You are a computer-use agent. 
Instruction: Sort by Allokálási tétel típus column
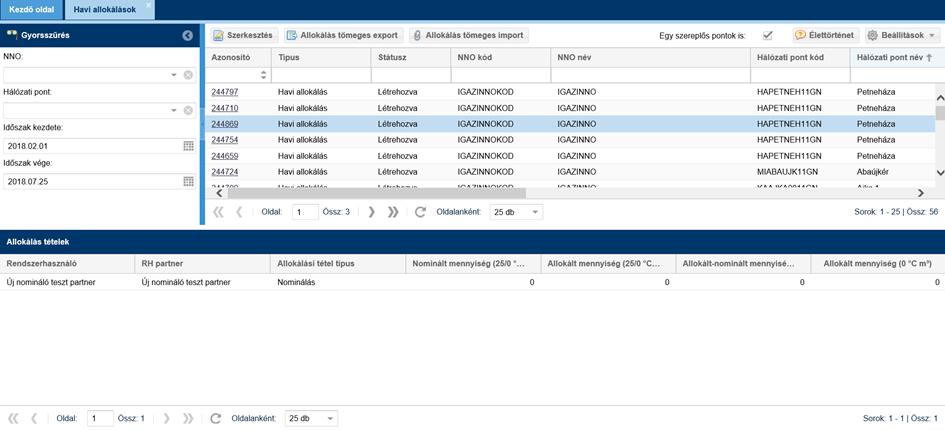pos(338,263)
